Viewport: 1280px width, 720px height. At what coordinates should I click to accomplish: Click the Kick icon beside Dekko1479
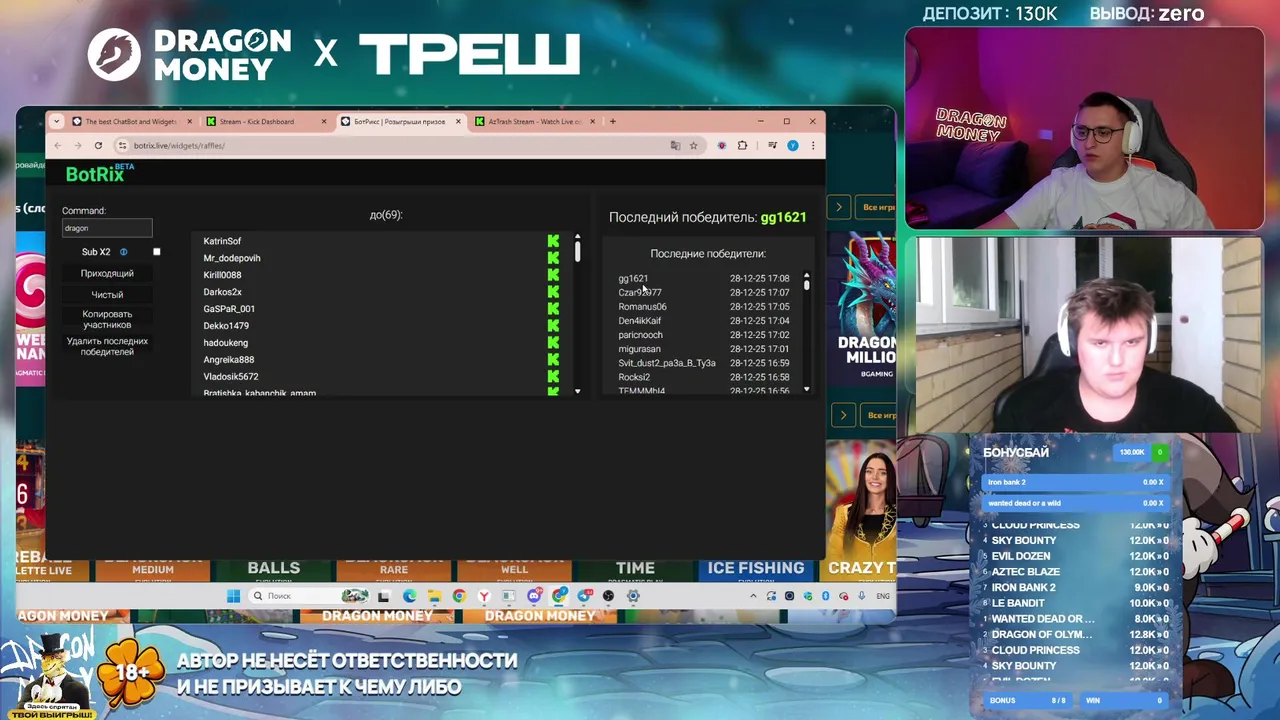(x=553, y=326)
